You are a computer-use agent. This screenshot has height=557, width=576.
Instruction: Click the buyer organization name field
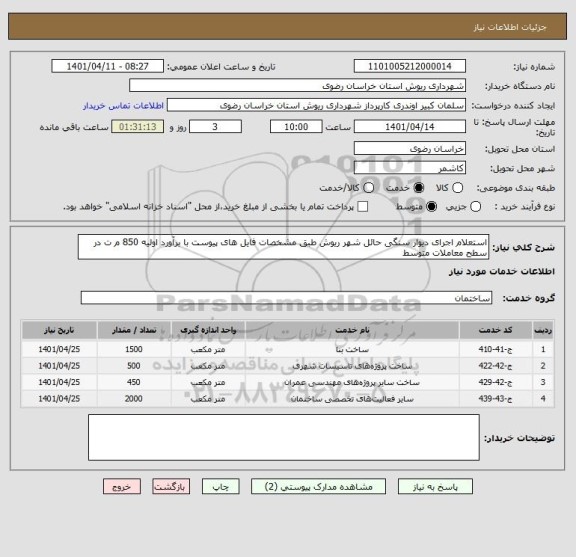(298, 86)
